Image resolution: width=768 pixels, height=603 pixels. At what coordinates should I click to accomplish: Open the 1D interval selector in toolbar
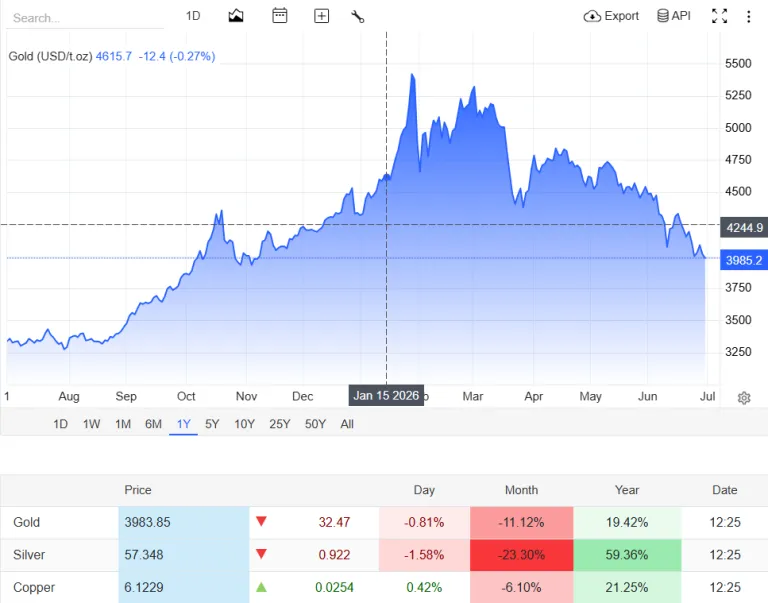click(193, 16)
